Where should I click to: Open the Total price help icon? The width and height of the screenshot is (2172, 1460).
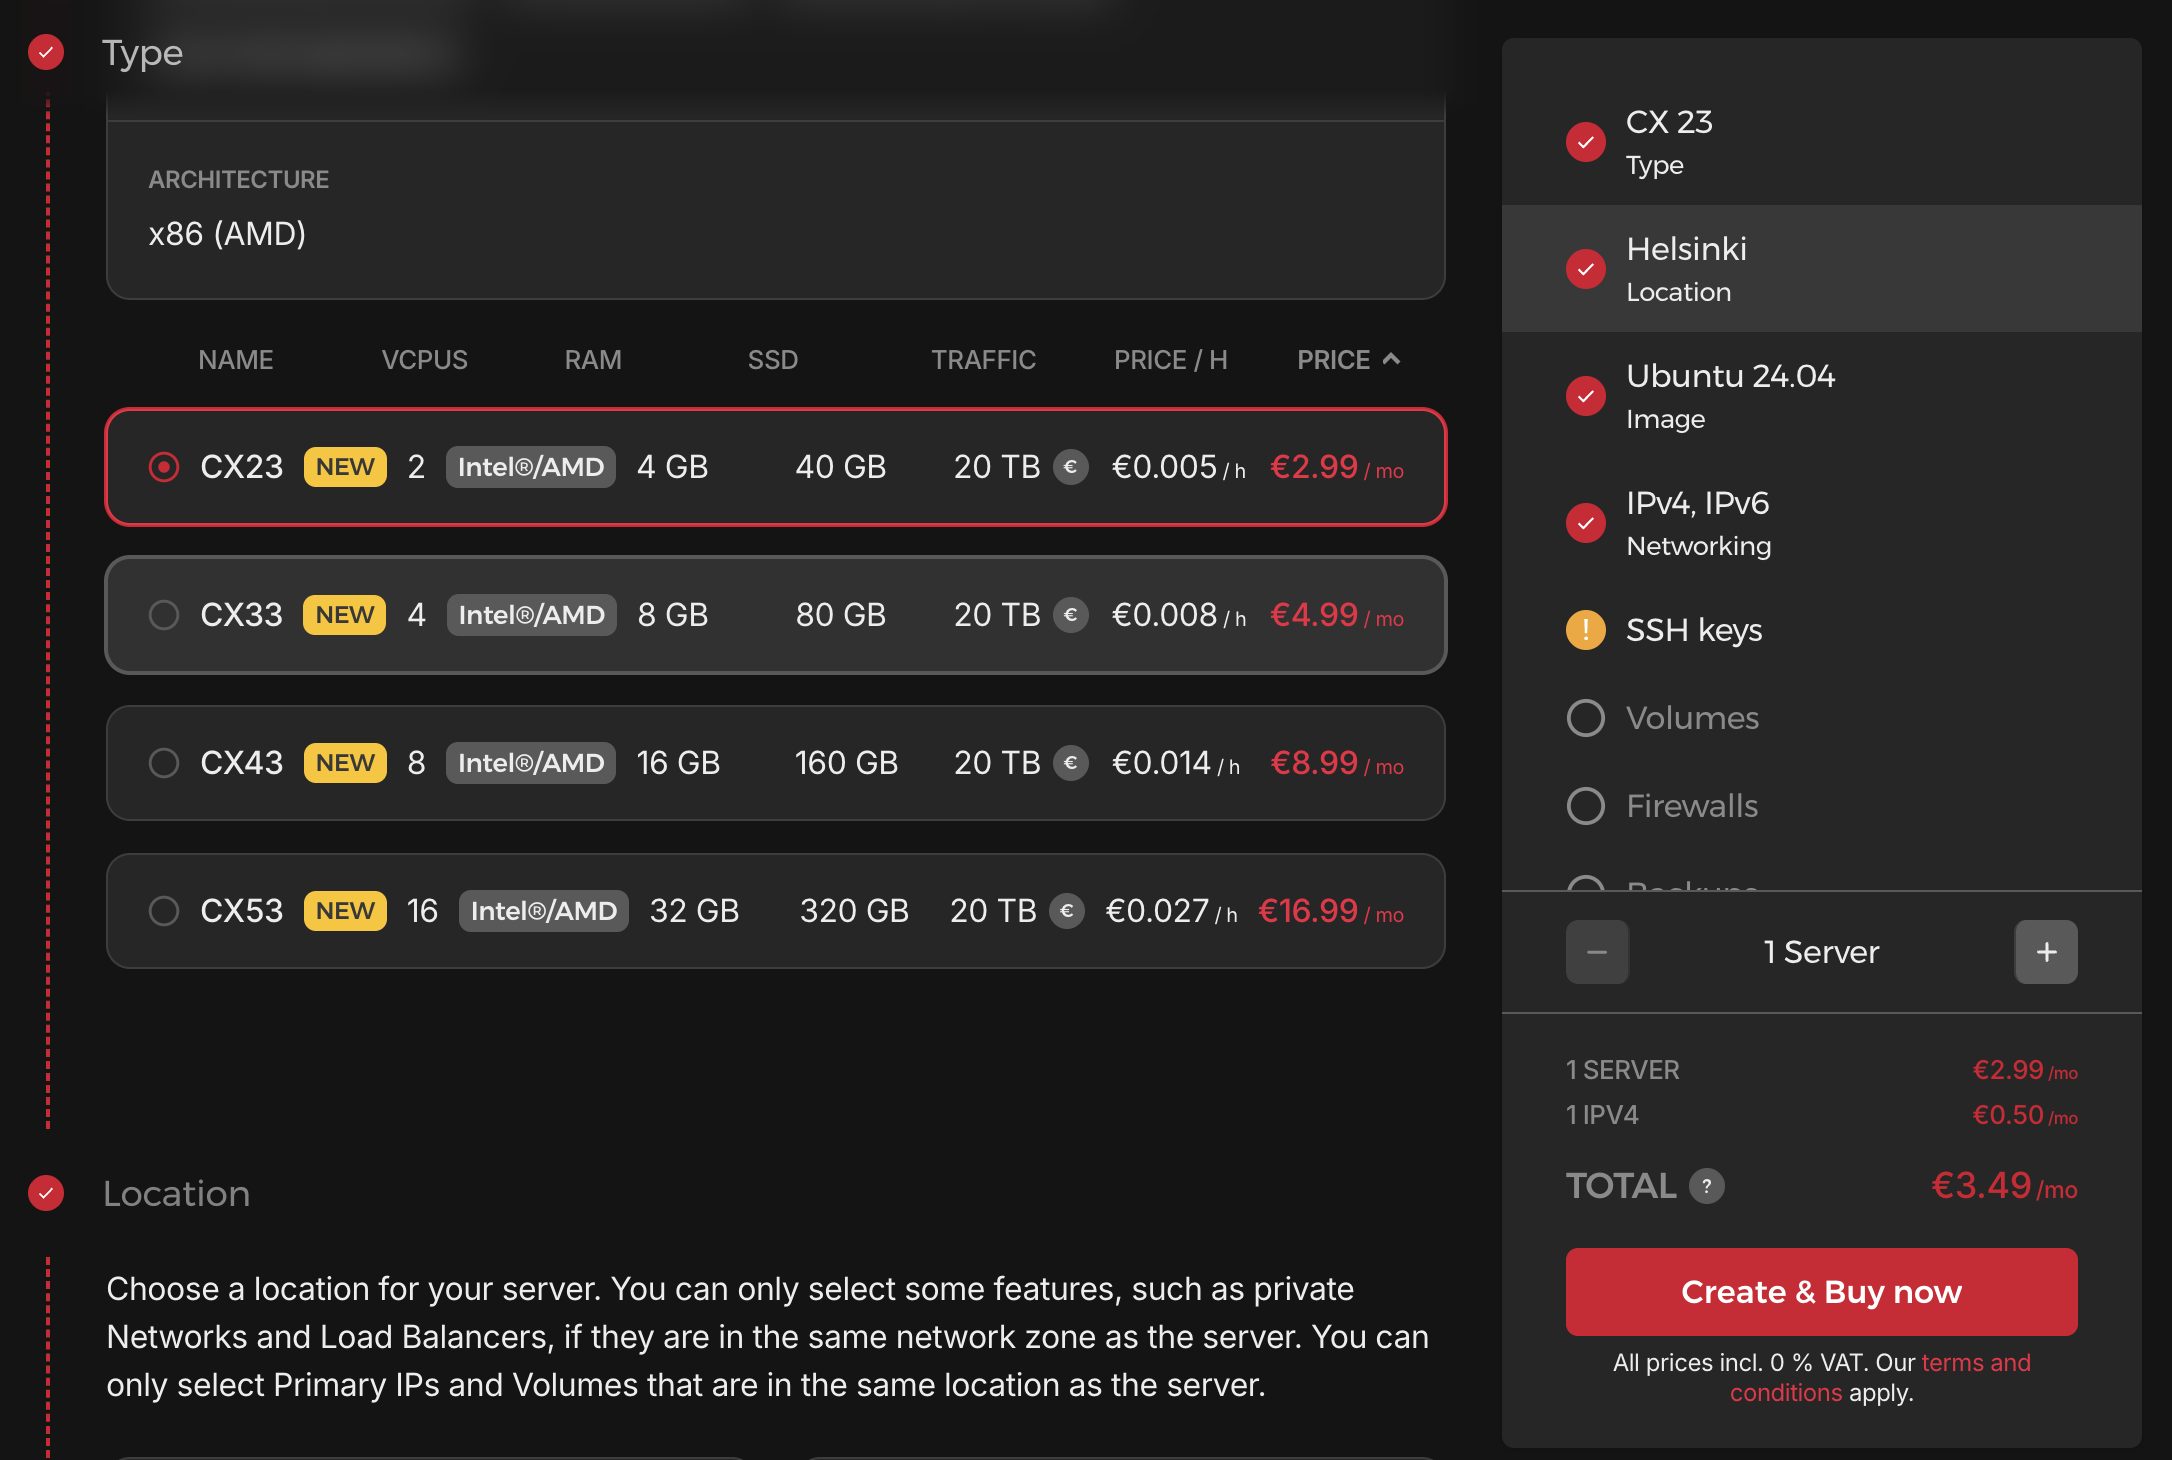[1706, 1186]
